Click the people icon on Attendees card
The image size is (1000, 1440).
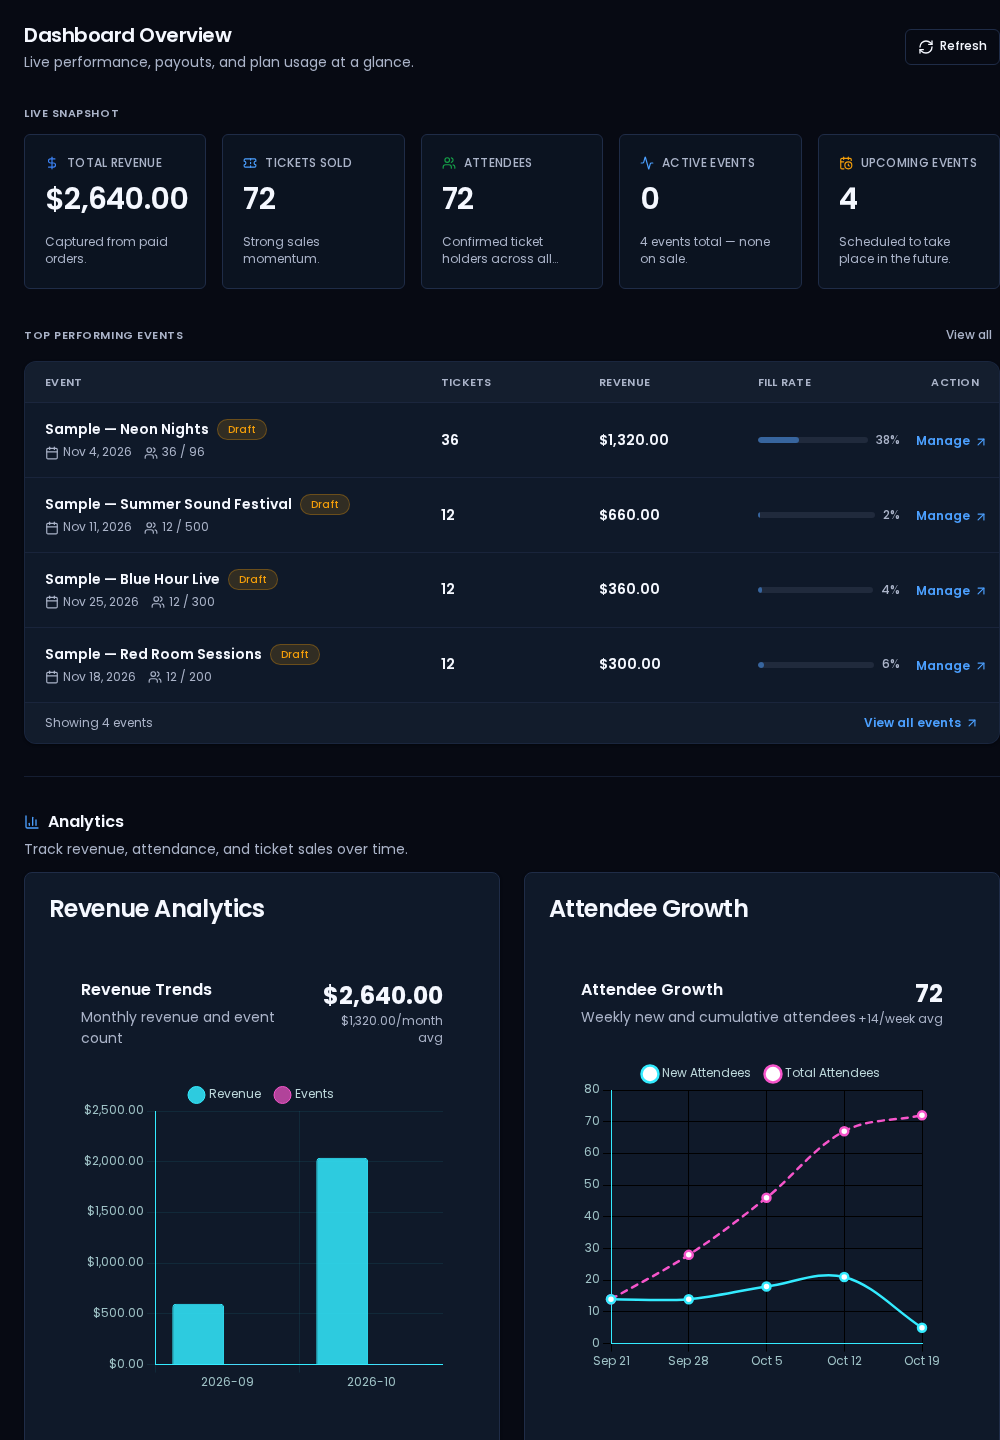click(449, 163)
